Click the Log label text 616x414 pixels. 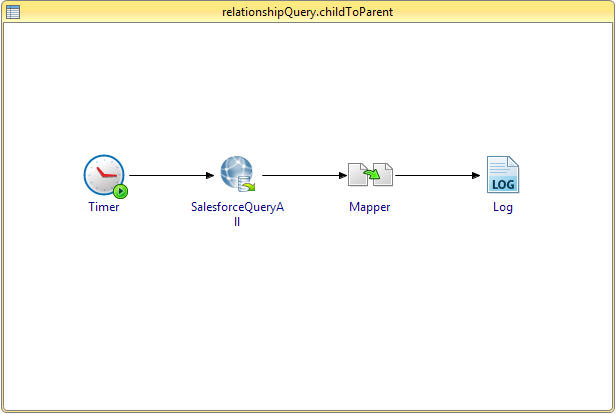[x=503, y=207]
